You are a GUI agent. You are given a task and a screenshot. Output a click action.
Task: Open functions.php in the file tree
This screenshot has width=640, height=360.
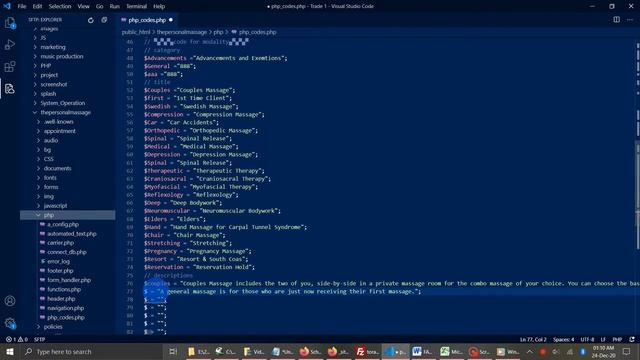[64, 289]
